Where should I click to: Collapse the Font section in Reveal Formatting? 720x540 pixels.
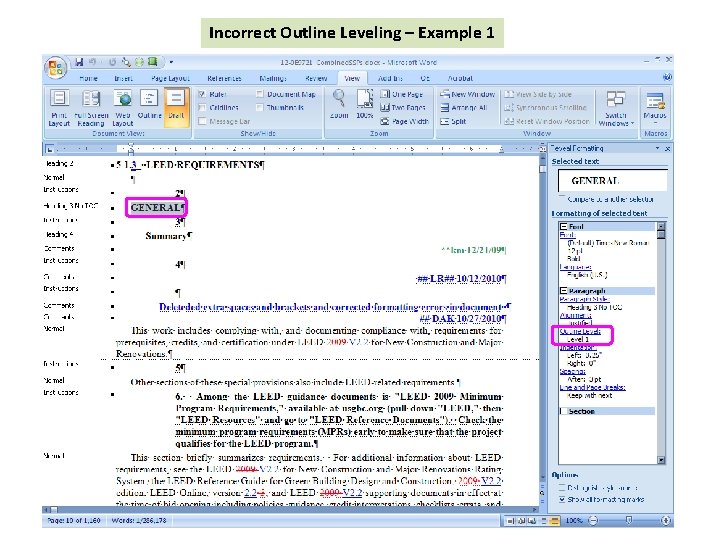click(563, 226)
